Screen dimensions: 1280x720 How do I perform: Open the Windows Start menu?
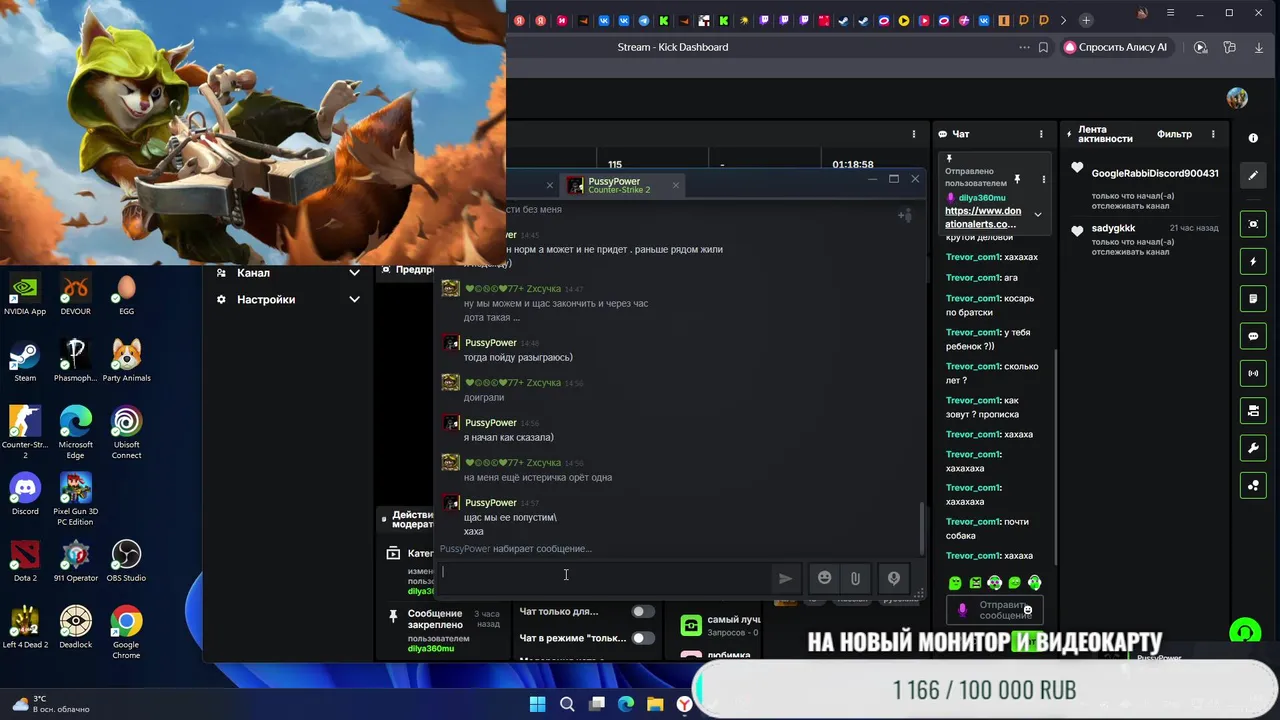coord(537,704)
